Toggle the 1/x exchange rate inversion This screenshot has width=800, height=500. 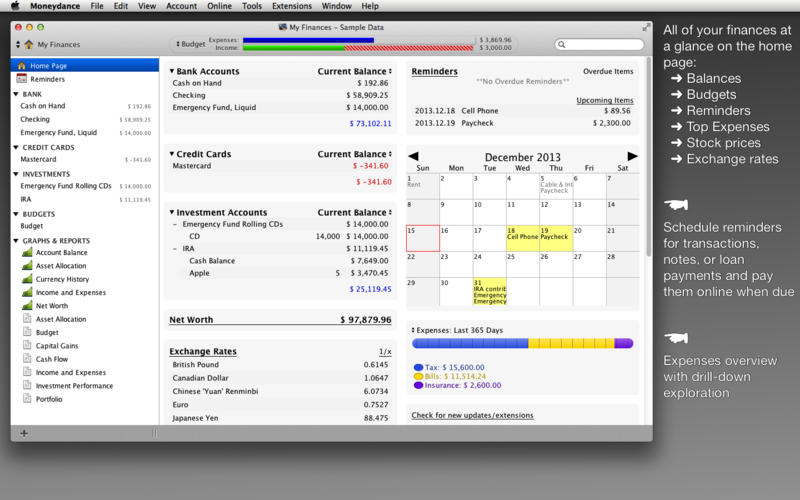point(385,352)
